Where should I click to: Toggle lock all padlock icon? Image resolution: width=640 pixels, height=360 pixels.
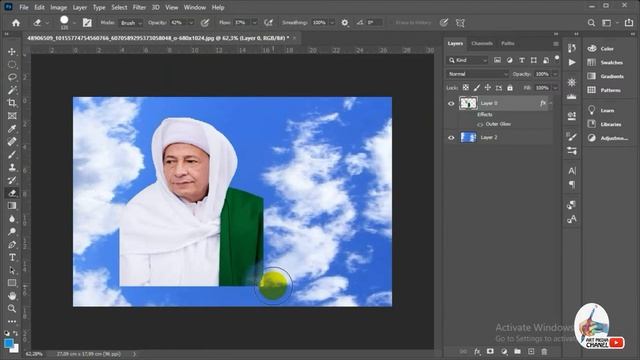510,88
